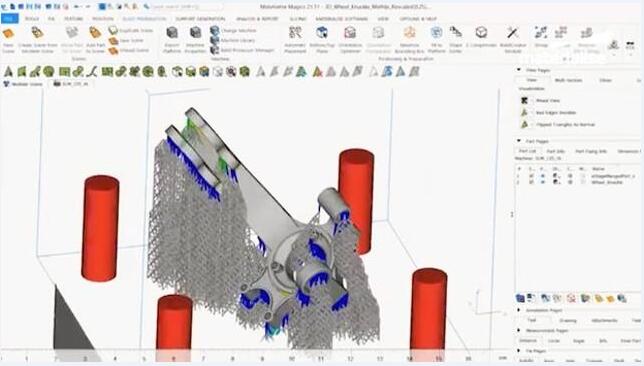This screenshot has width=644, height=366.
Task: Click the Export Platform icon
Action: click(x=172, y=33)
